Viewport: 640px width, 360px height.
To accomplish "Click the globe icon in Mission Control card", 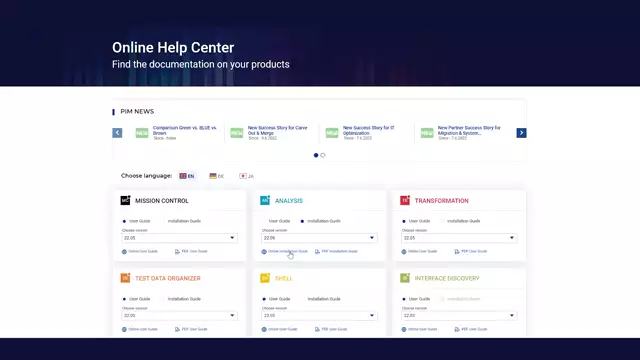I will tap(124, 251).
